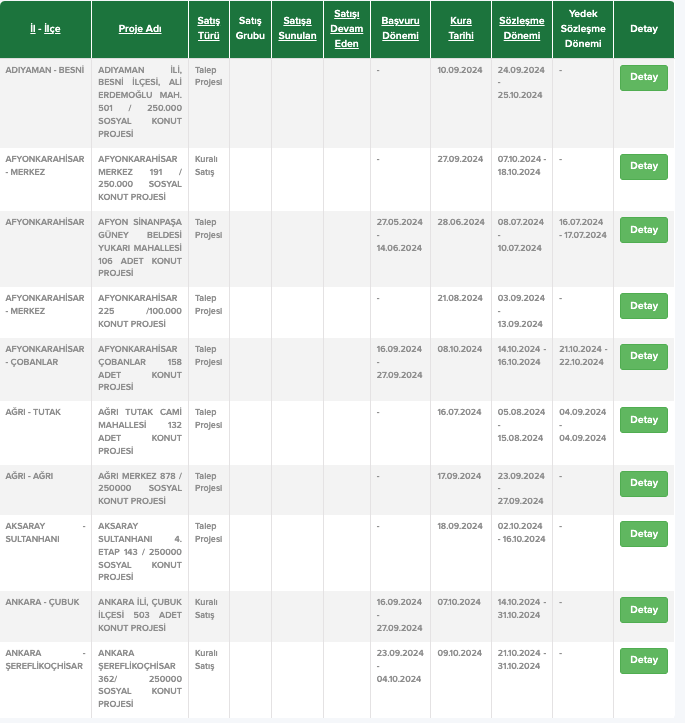Screen dimensions: 685x723
Task: Open Detay for Ağrı - Tutak project
Action: (x=644, y=420)
